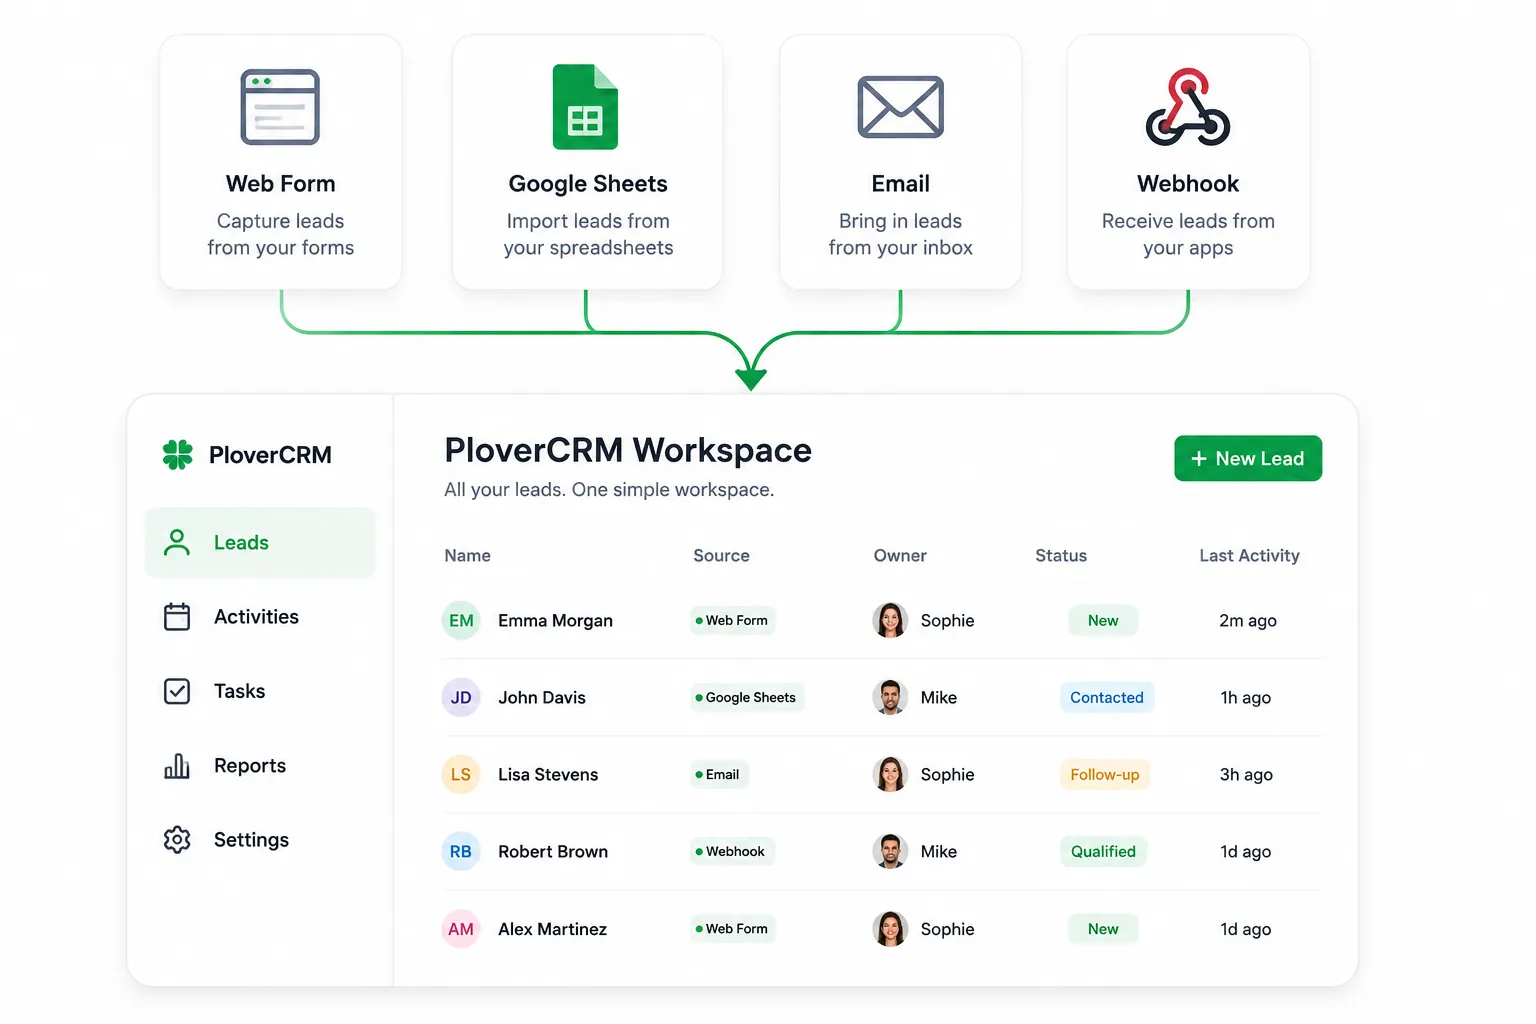This screenshot has width=1536, height=1024.
Task: Open the Leads section in sidebar
Action: coord(260,542)
